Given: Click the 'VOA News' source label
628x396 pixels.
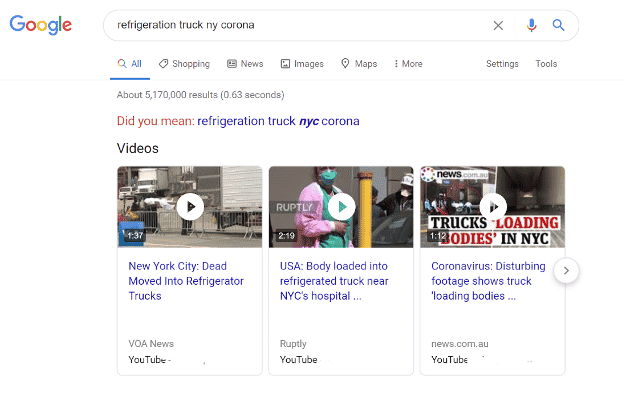Looking at the screenshot, I should (x=151, y=344).
